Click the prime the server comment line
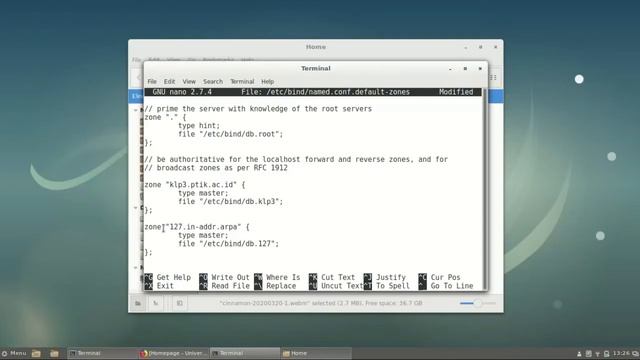The width and height of the screenshot is (640, 360). [x=258, y=109]
